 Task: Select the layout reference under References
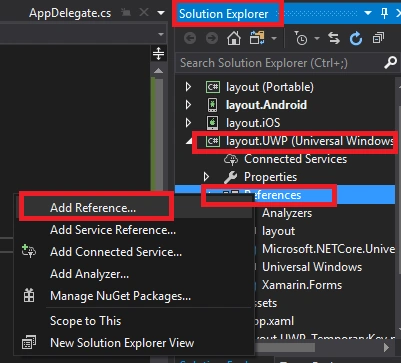[x=278, y=231]
